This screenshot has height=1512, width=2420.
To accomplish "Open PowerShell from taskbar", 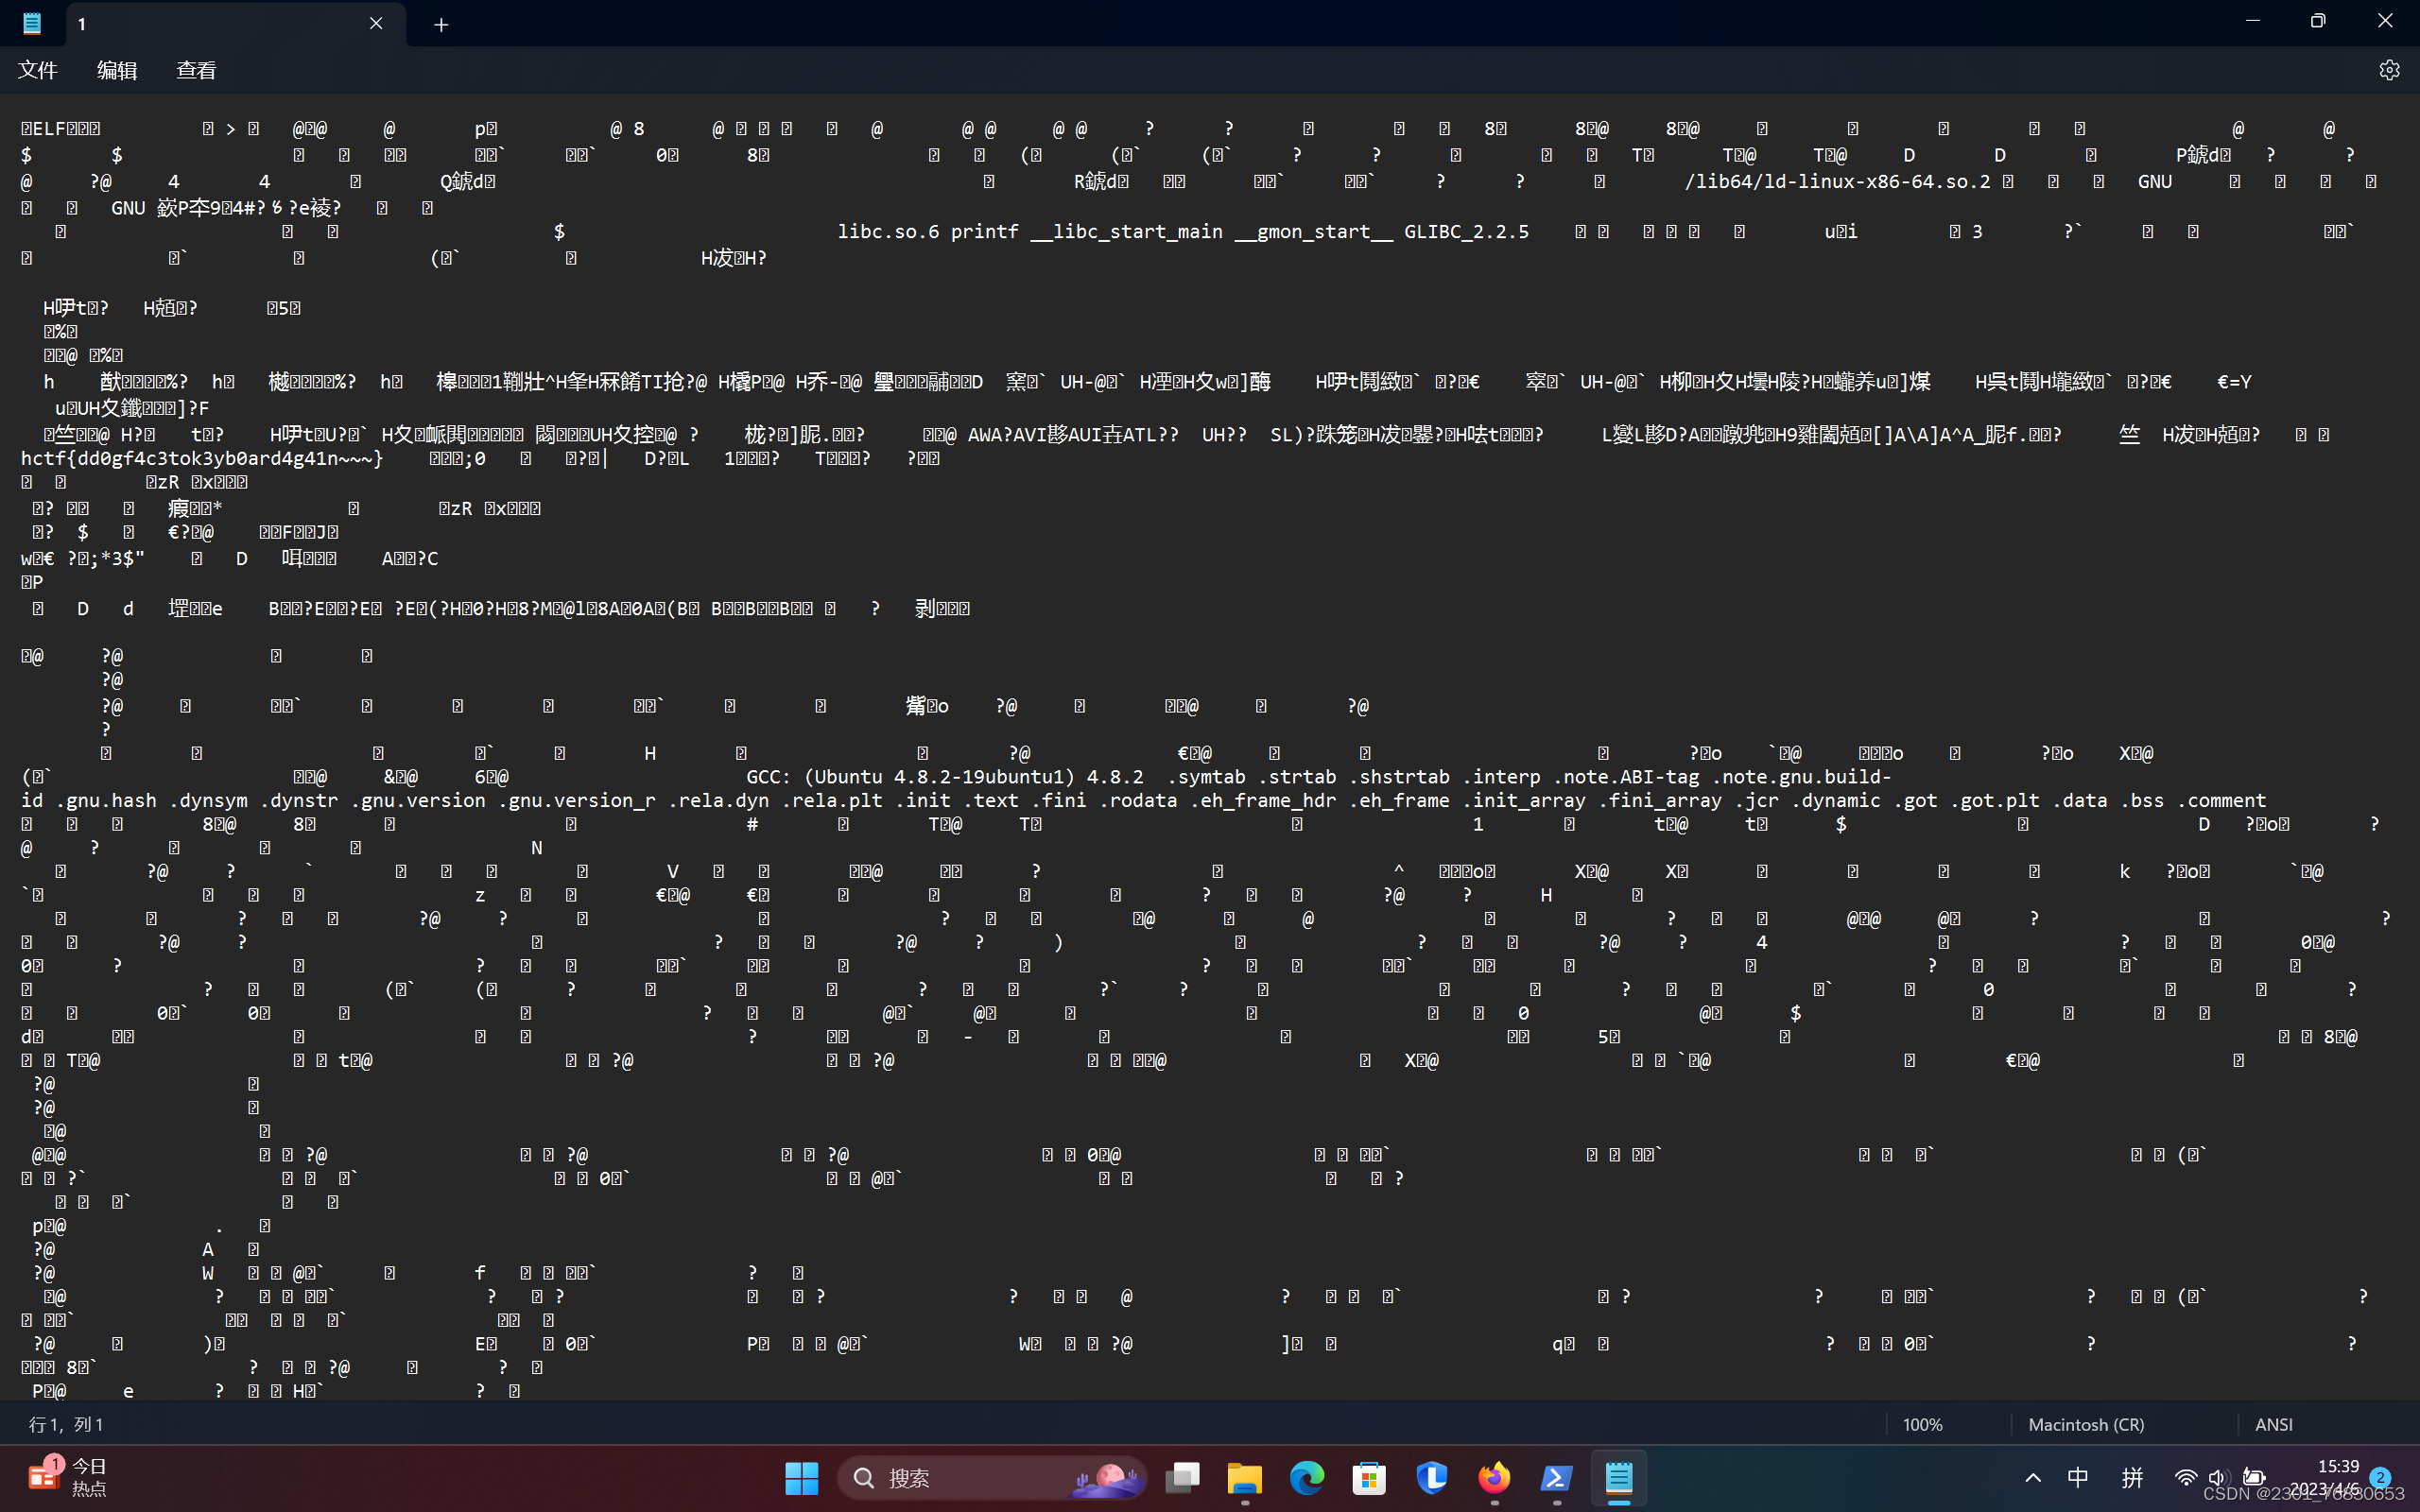I will click(1556, 1478).
